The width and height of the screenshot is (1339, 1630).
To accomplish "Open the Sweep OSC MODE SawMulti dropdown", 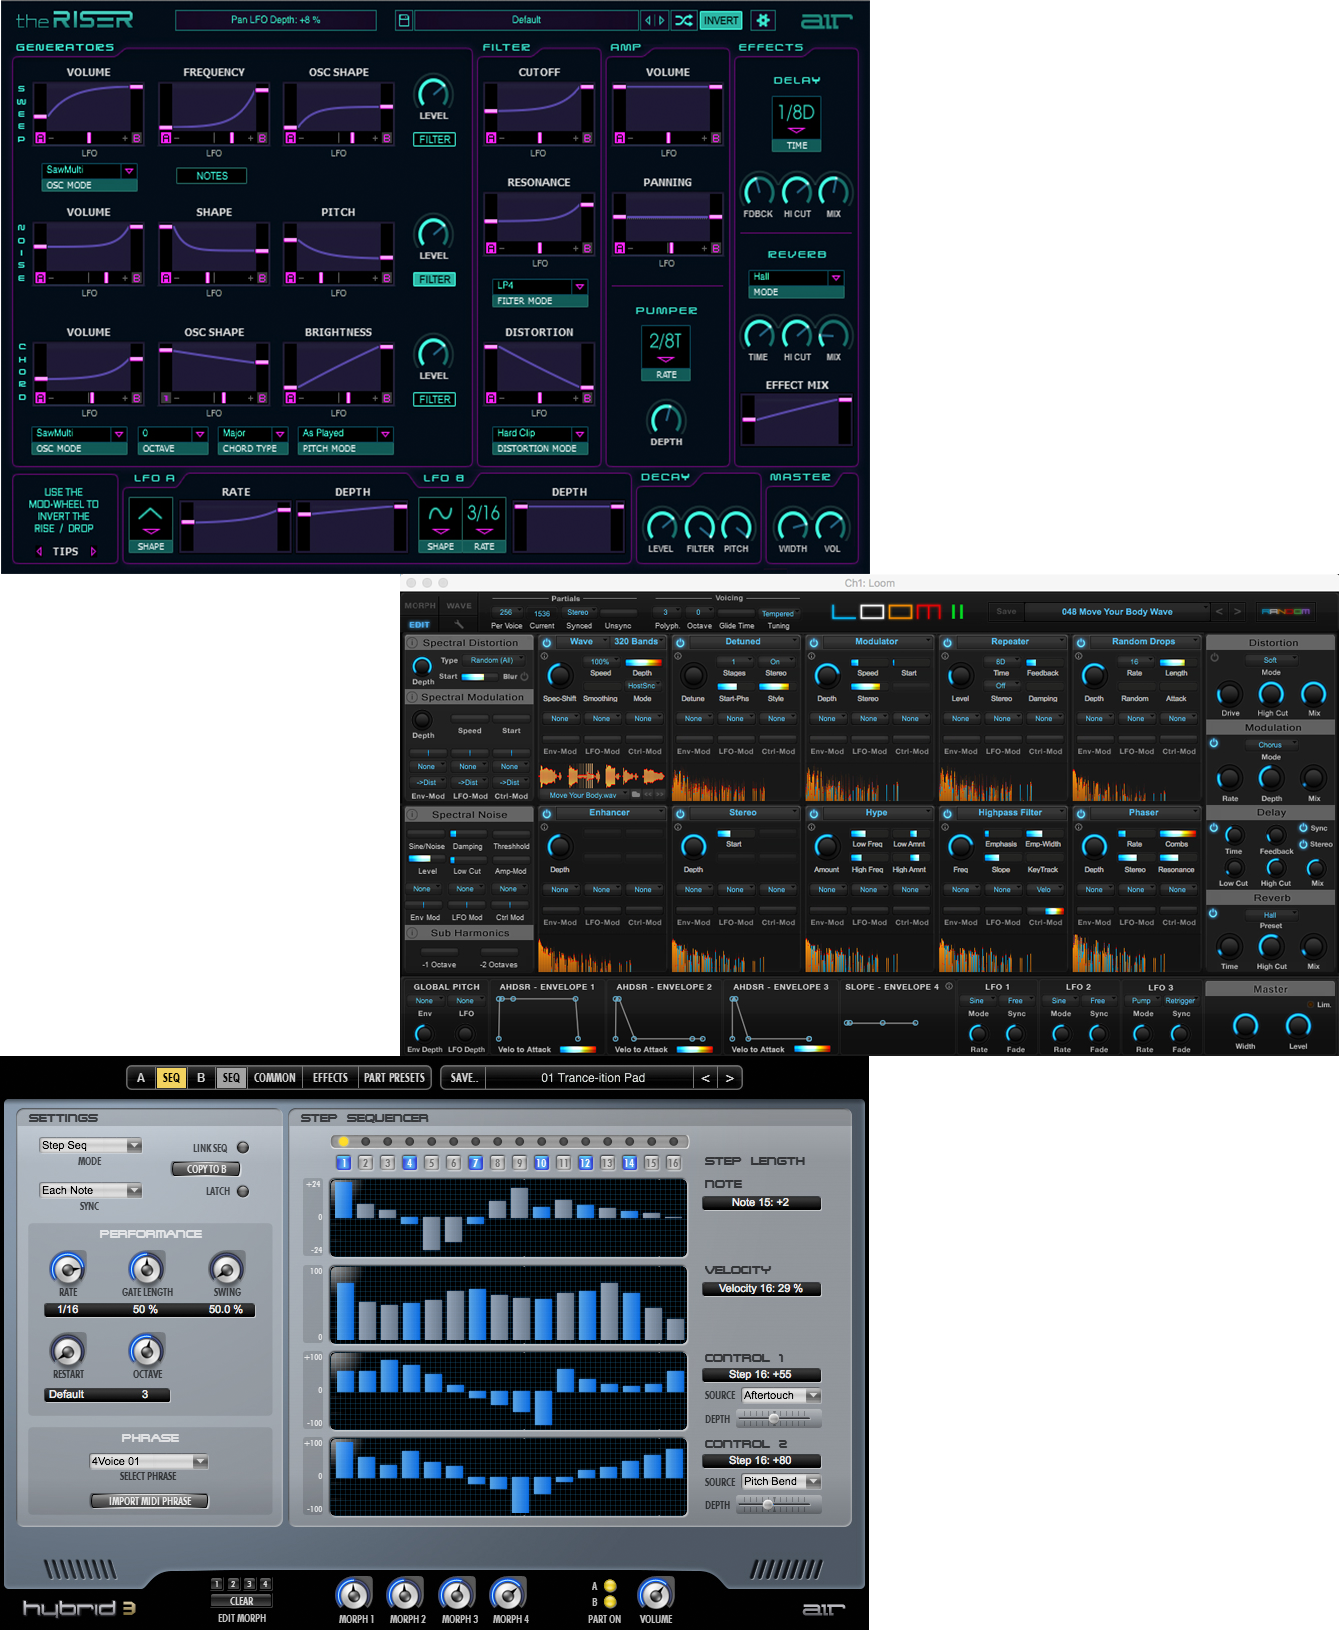I will (x=89, y=170).
